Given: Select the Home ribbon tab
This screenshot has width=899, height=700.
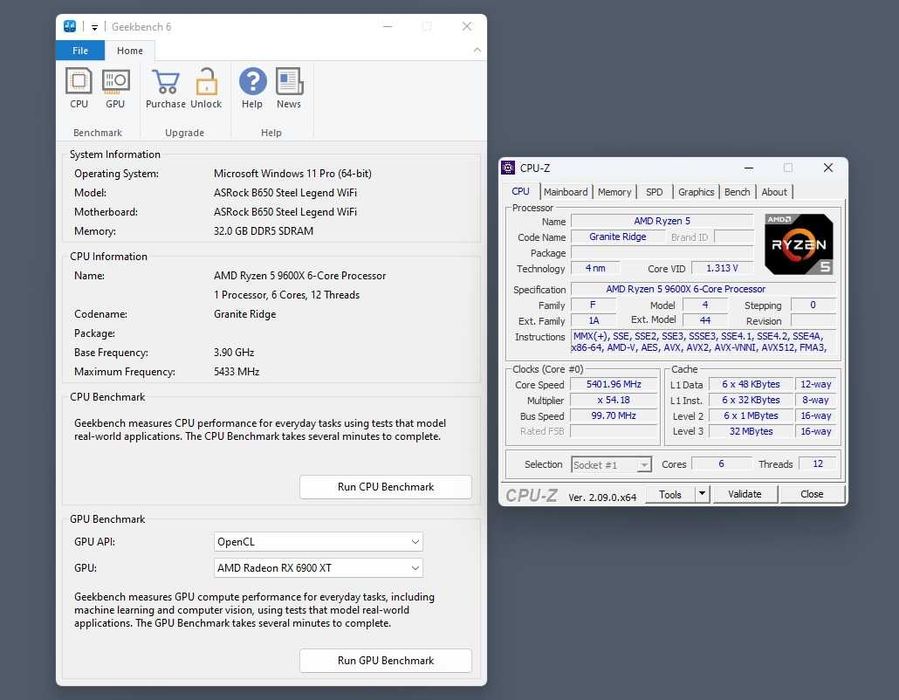Looking at the screenshot, I should [130, 50].
